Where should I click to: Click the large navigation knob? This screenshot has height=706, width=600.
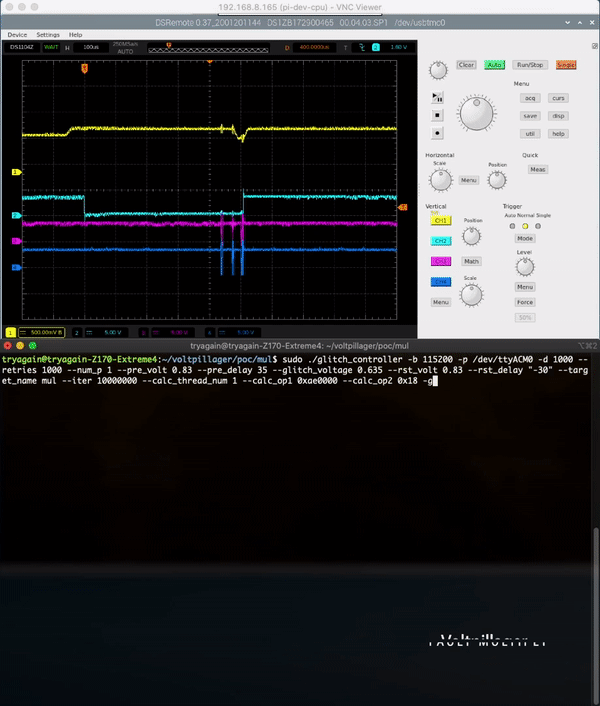(x=477, y=113)
